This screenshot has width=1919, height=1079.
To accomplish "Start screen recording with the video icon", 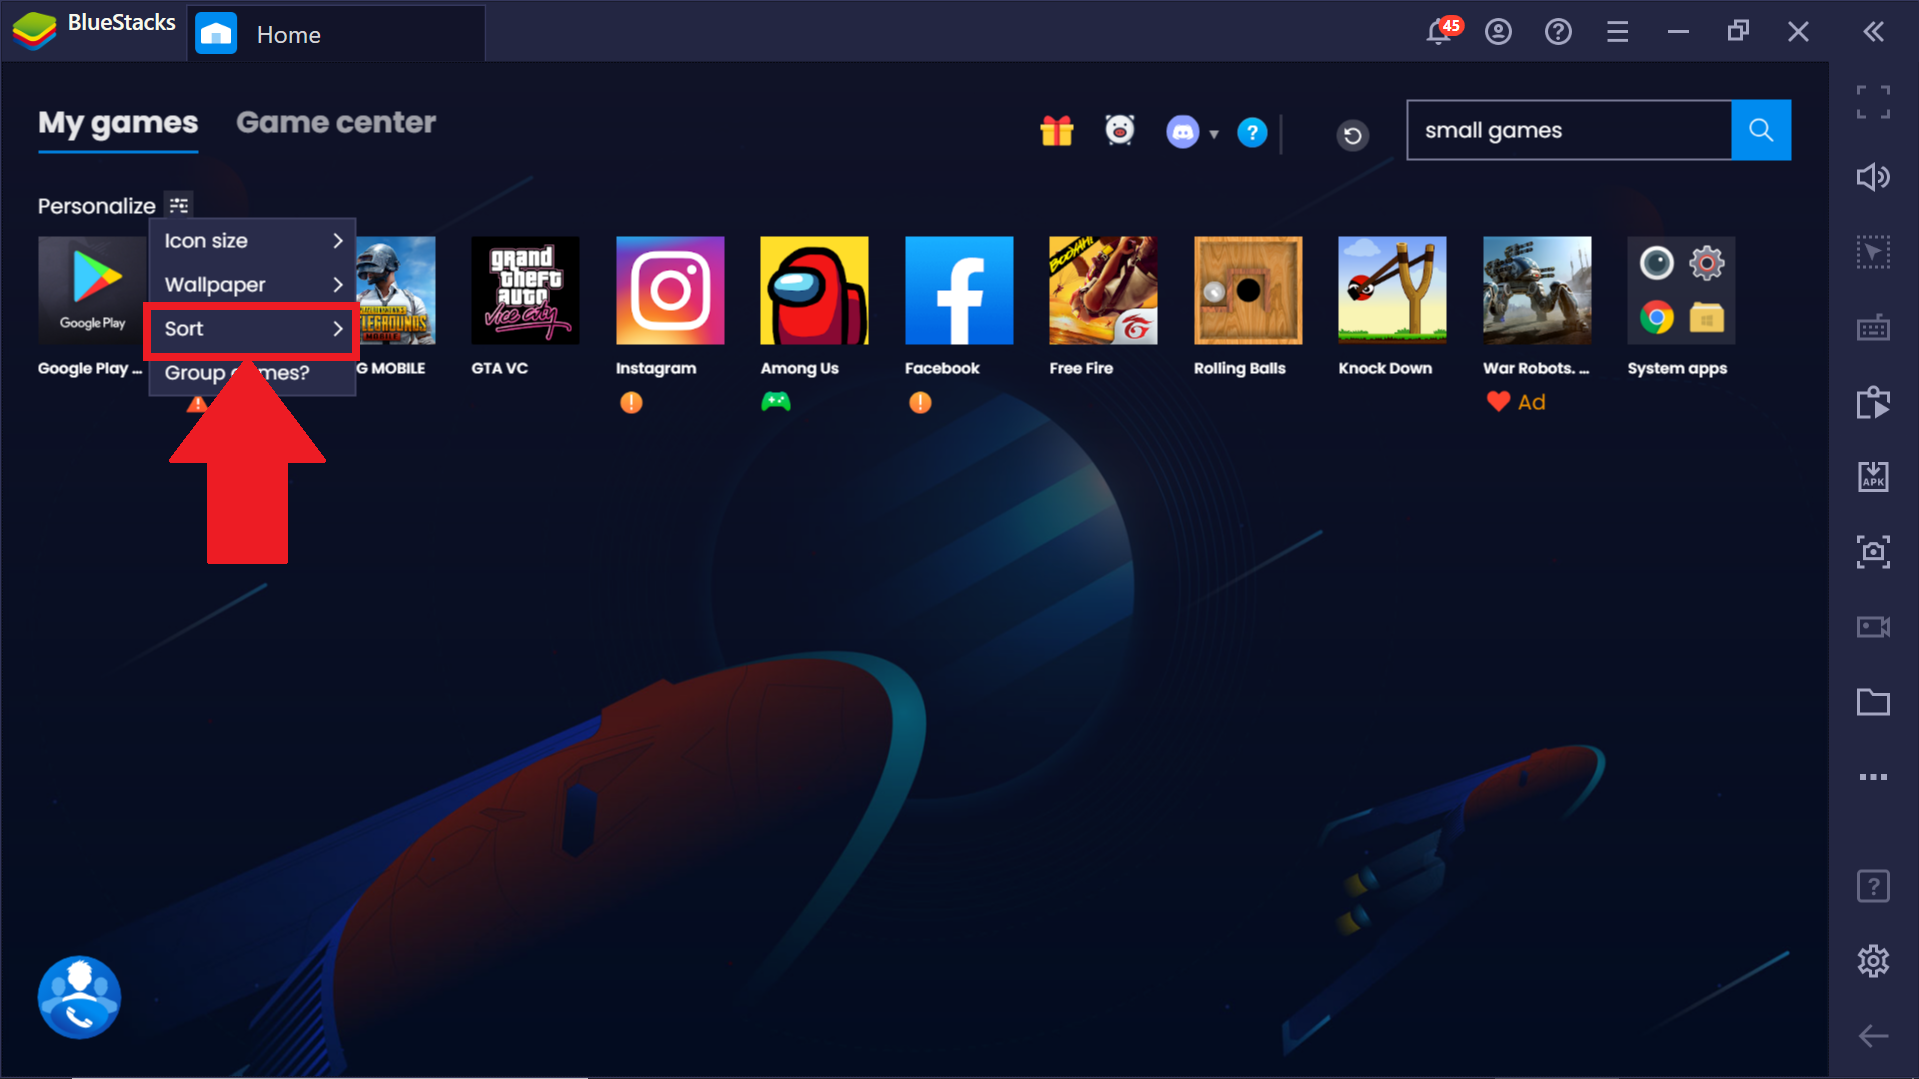I will coord(1873,627).
